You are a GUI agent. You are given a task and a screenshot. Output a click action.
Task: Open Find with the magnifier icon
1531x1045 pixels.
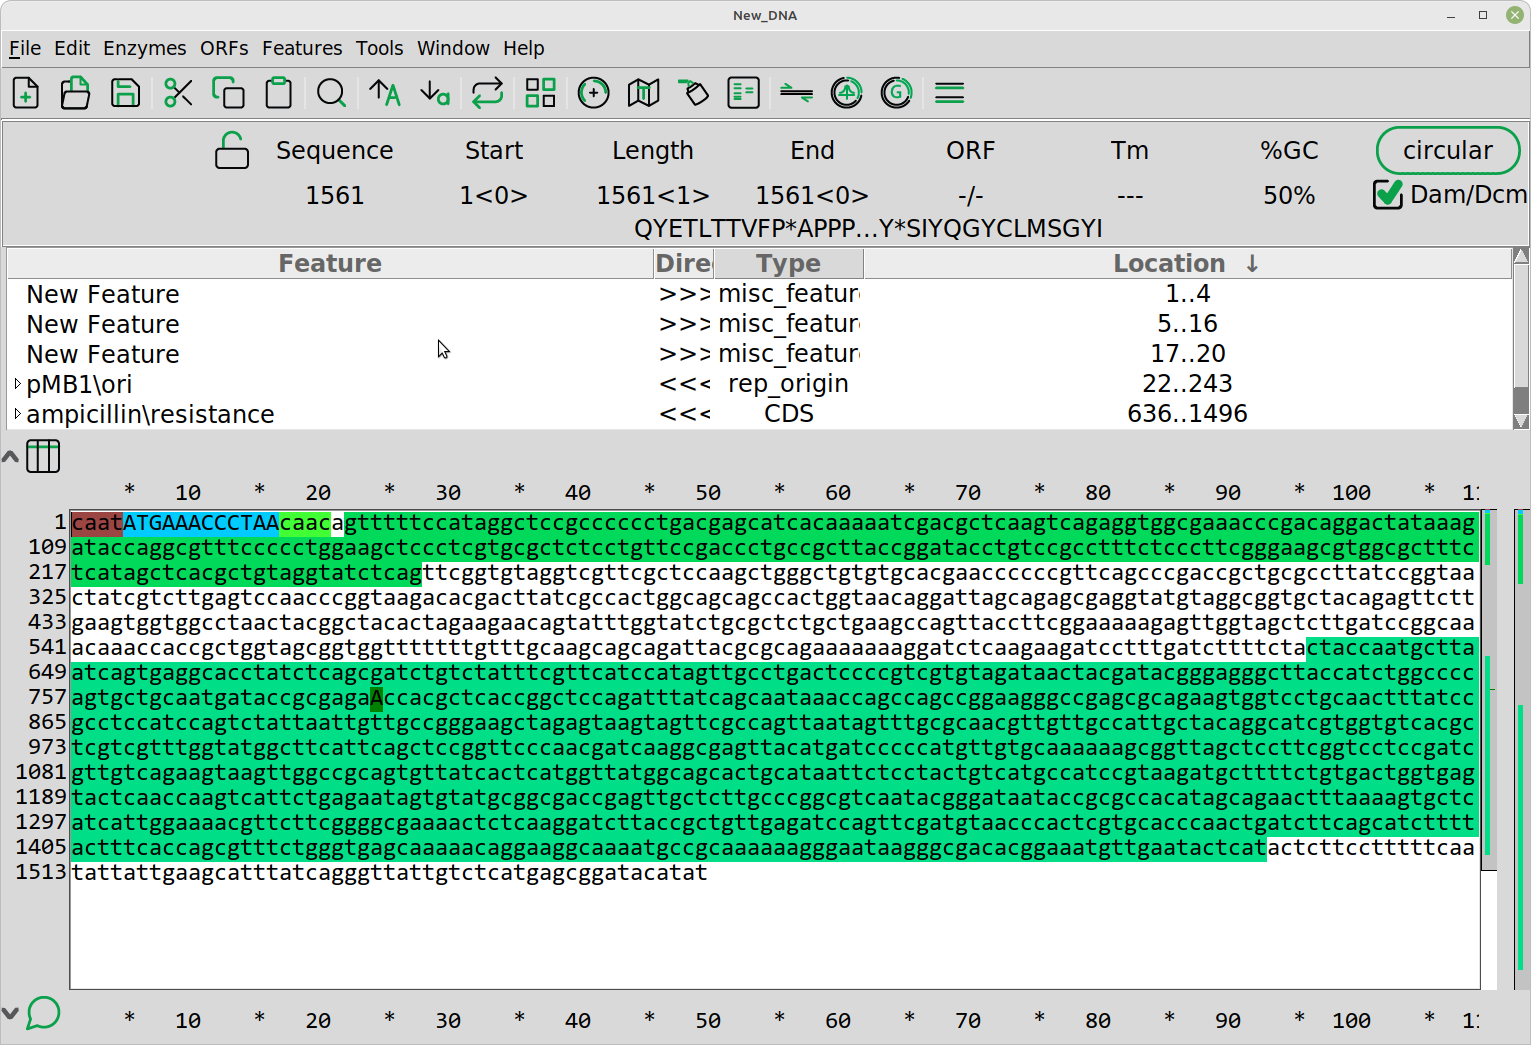coord(331,93)
